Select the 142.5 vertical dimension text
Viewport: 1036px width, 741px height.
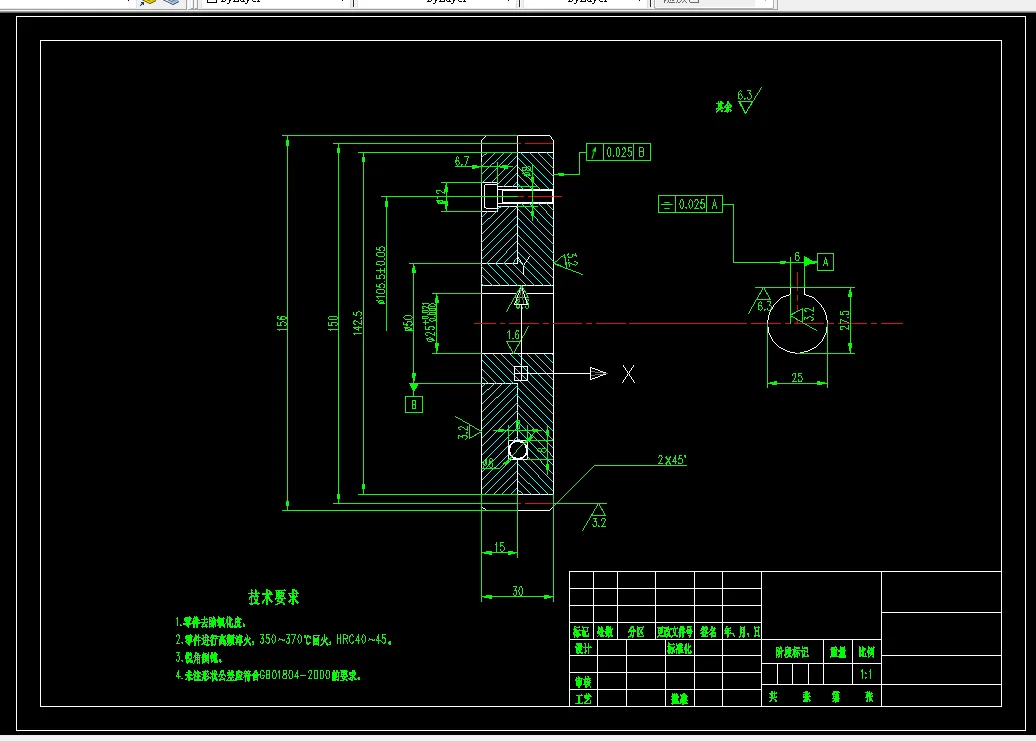tap(357, 323)
